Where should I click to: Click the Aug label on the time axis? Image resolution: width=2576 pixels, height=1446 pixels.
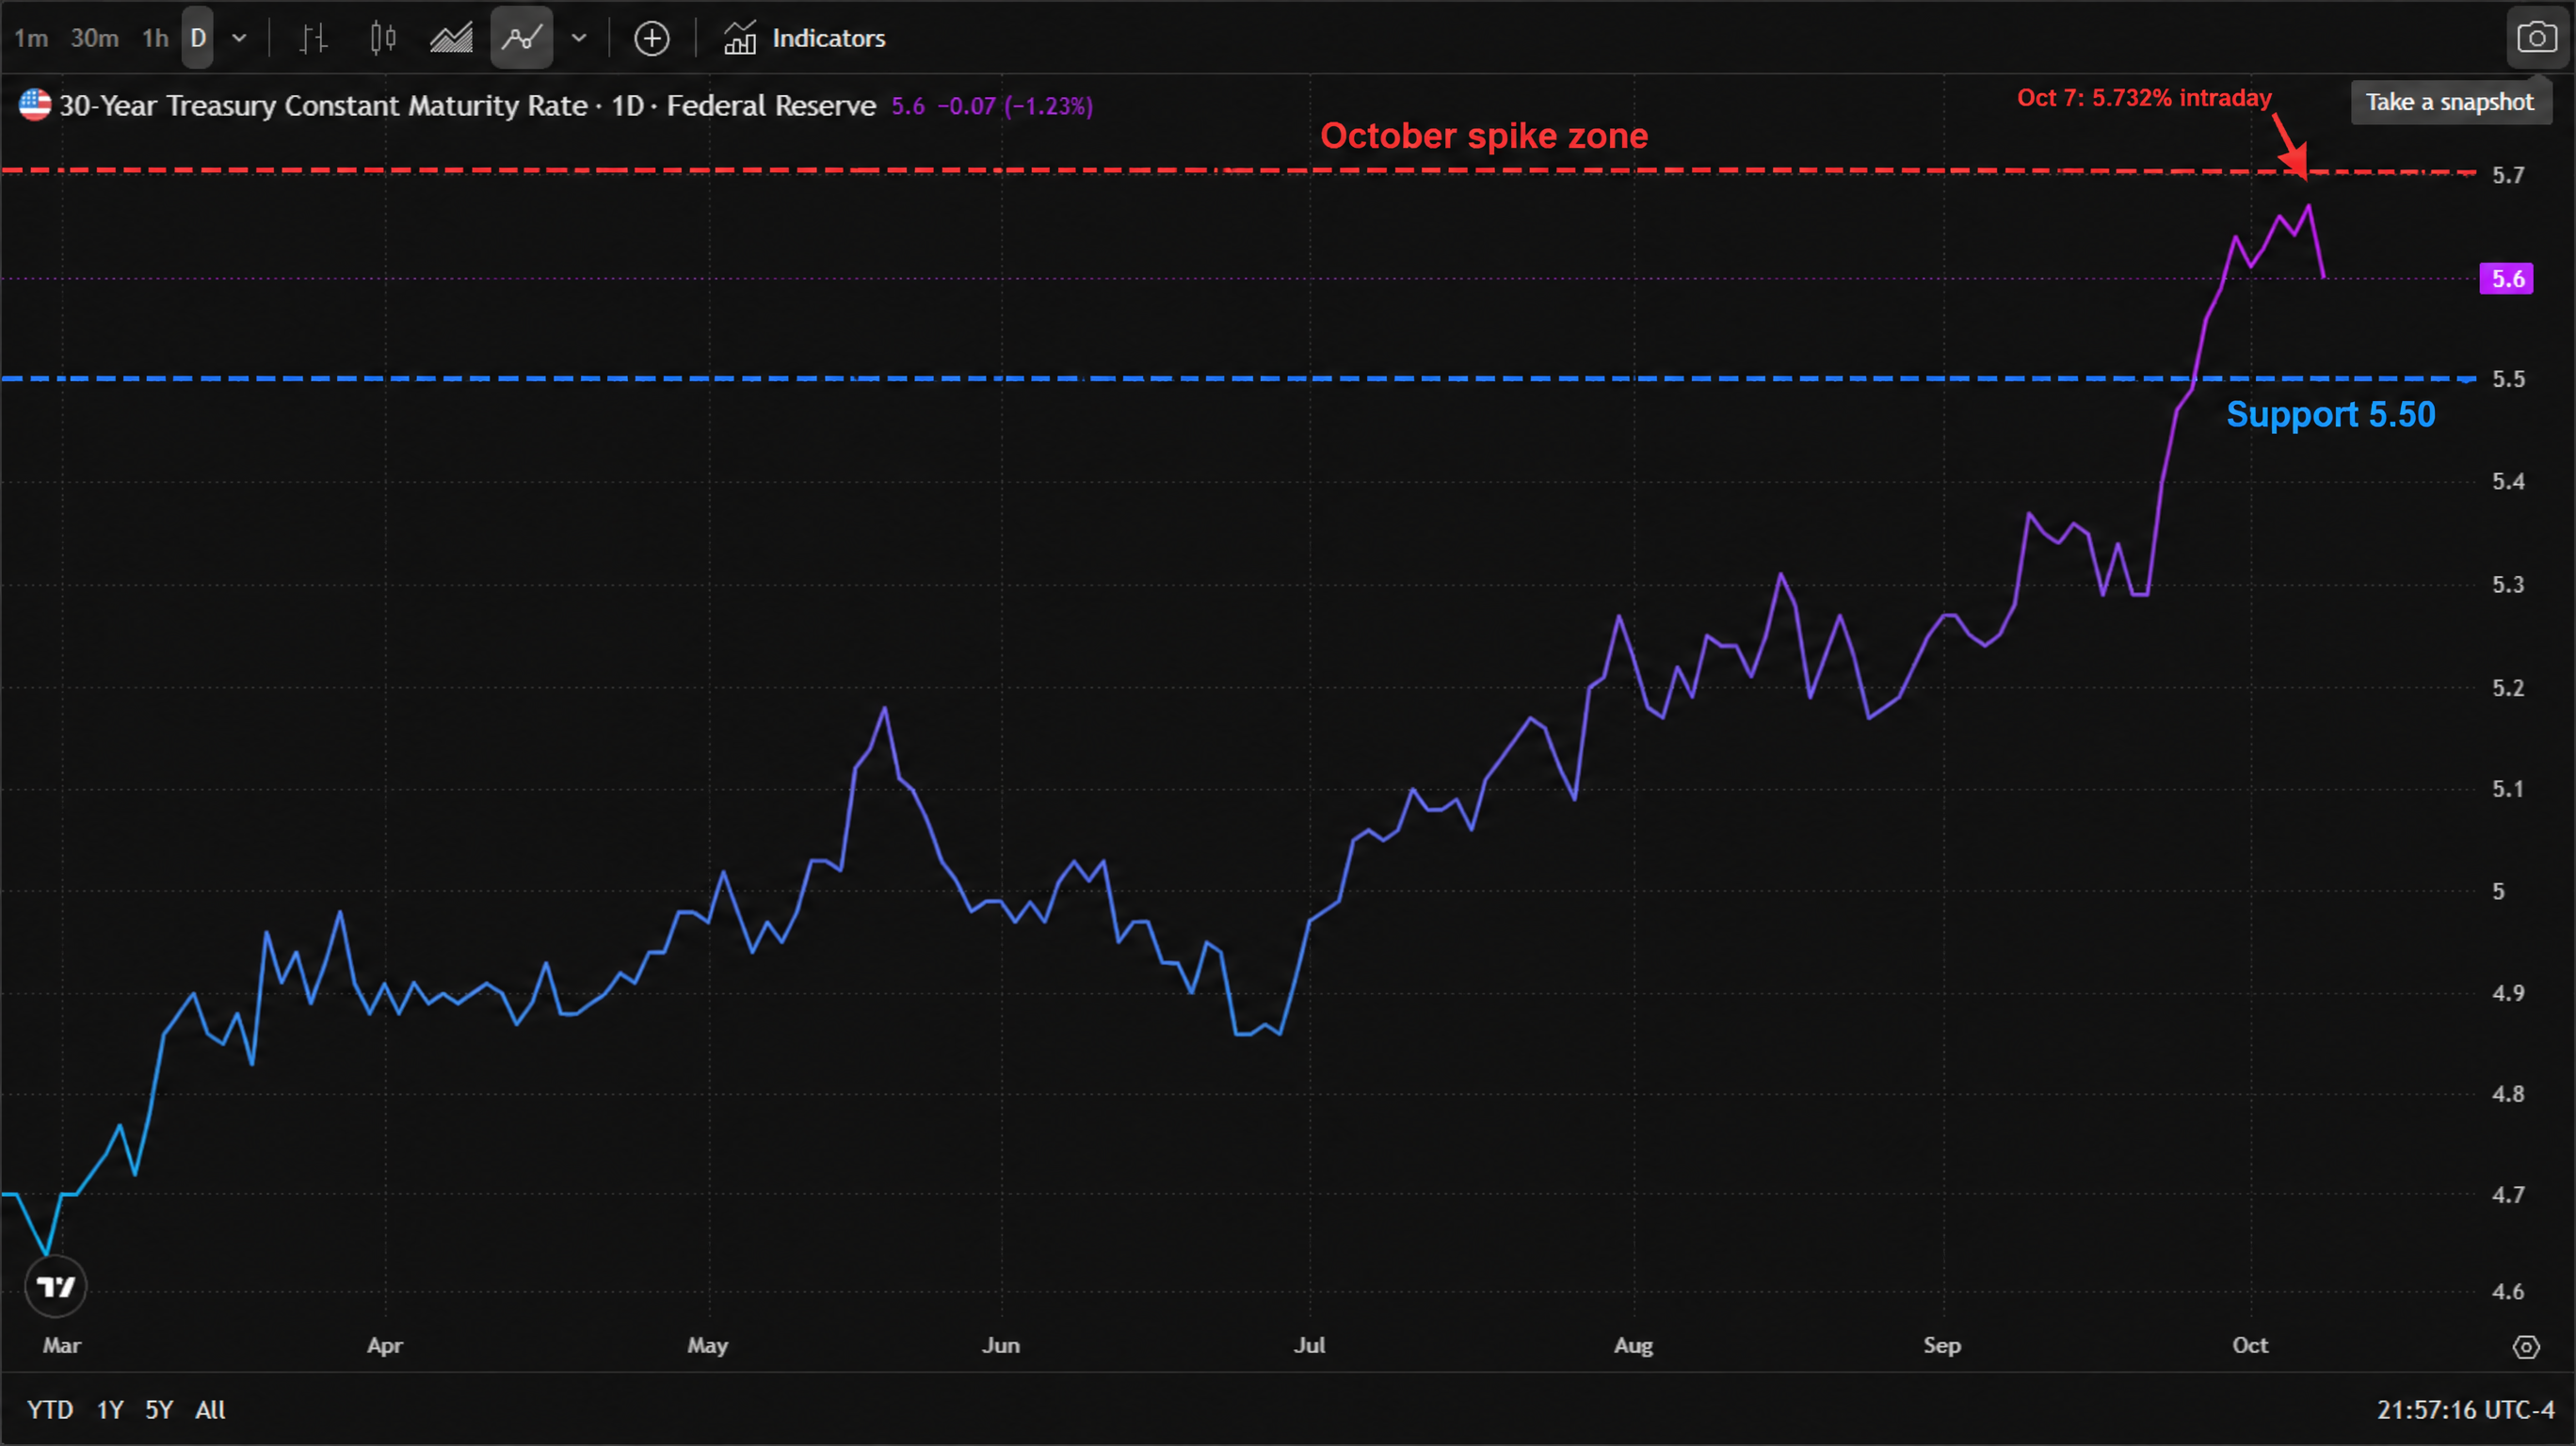pos(1633,1345)
